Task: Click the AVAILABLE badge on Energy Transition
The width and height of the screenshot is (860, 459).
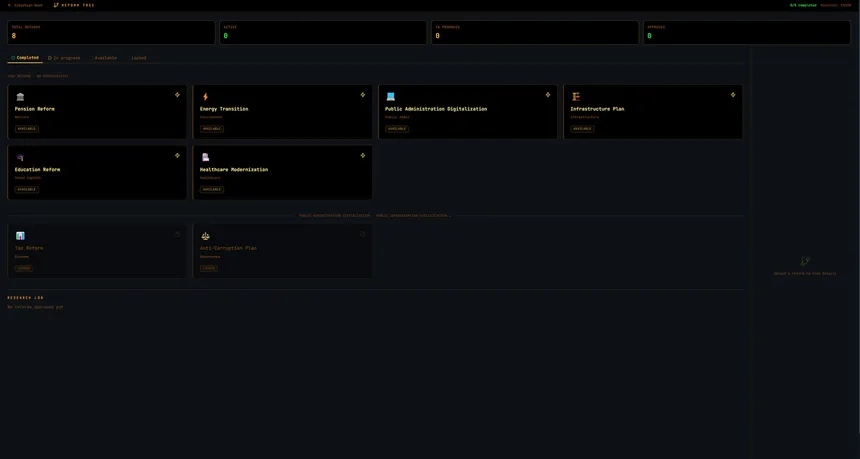Action: pyautogui.click(x=212, y=129)
